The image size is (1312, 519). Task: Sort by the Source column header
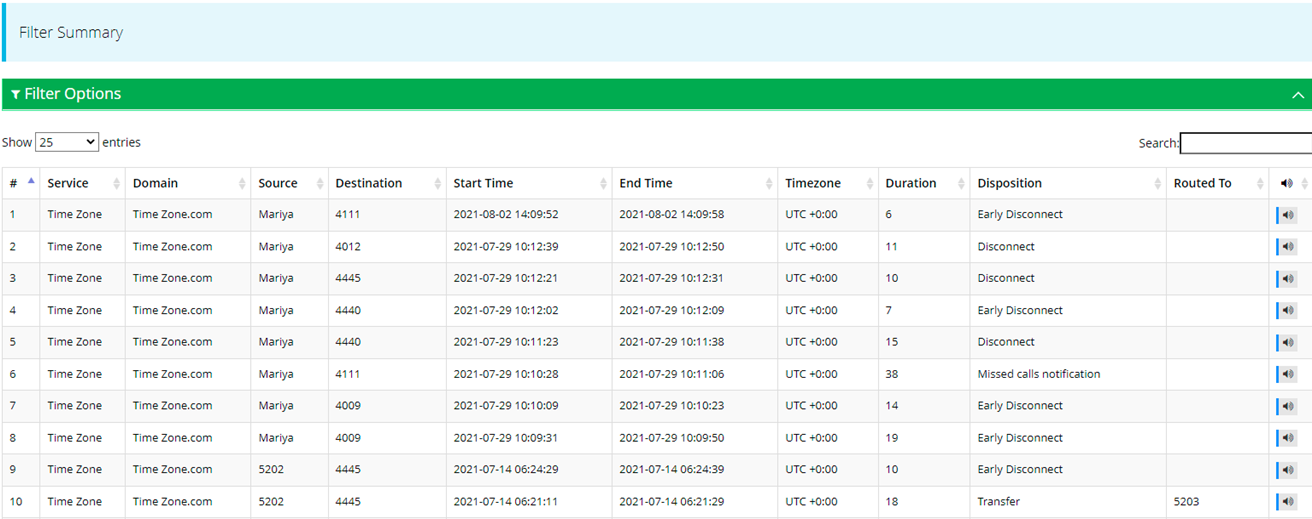(x=278, y=183)
